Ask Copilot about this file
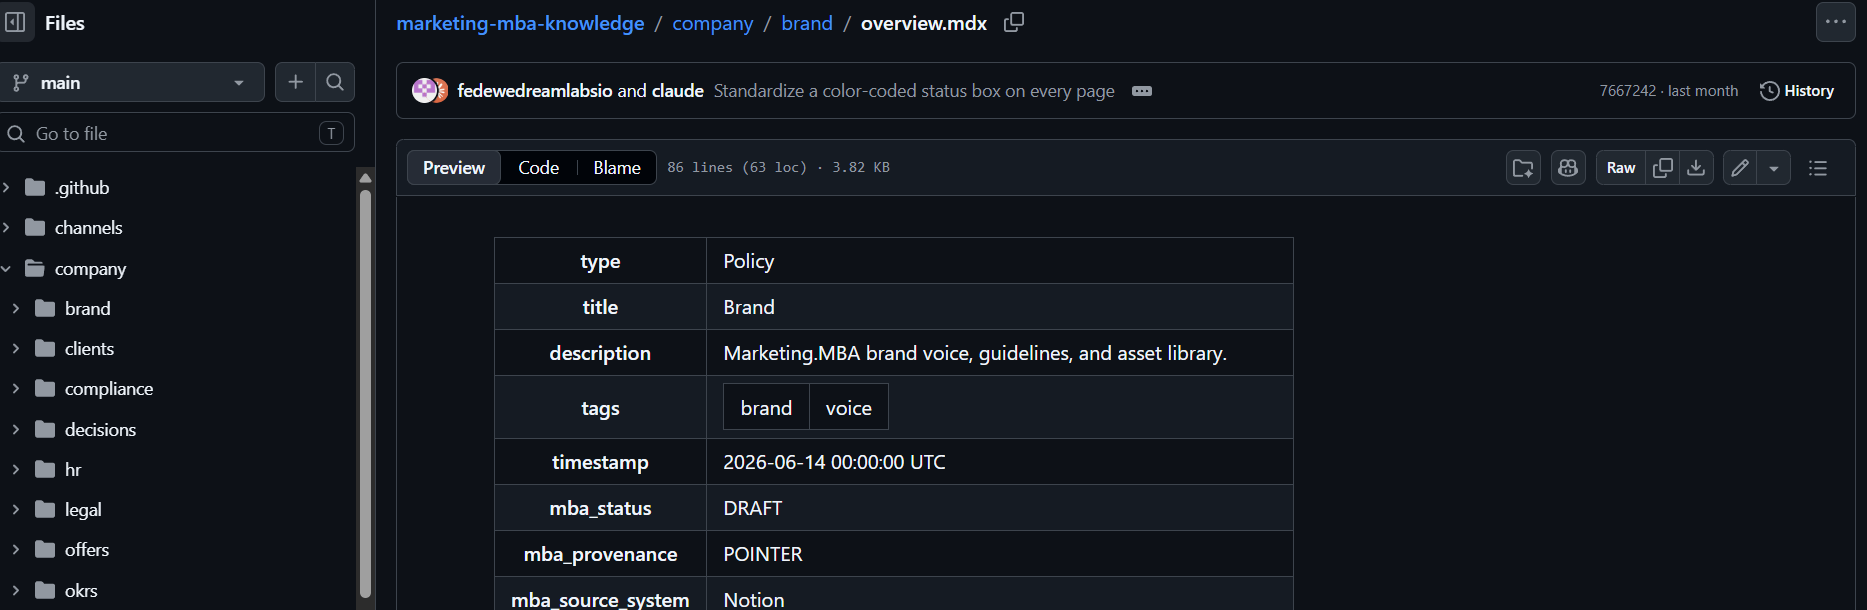 pyautogui.click(x=1568, y=168)
